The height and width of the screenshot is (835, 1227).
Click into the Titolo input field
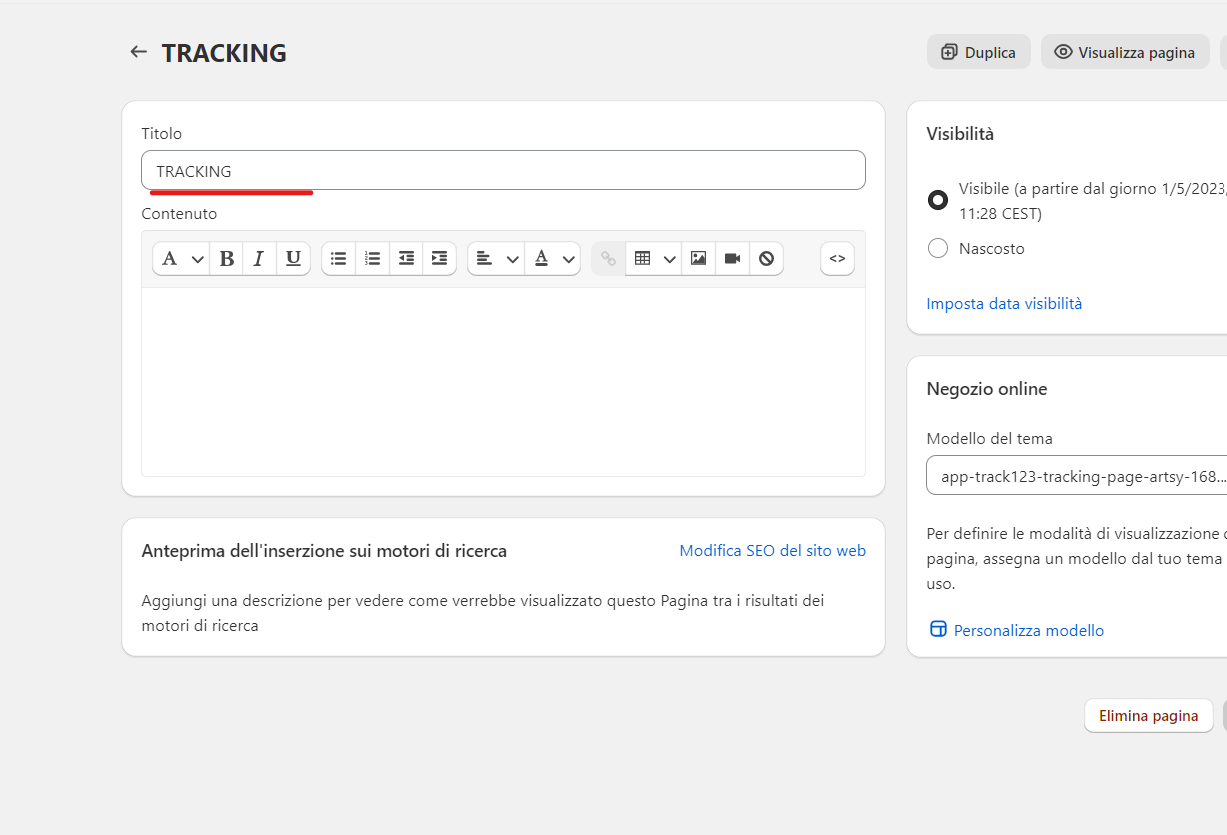[503, 171]
